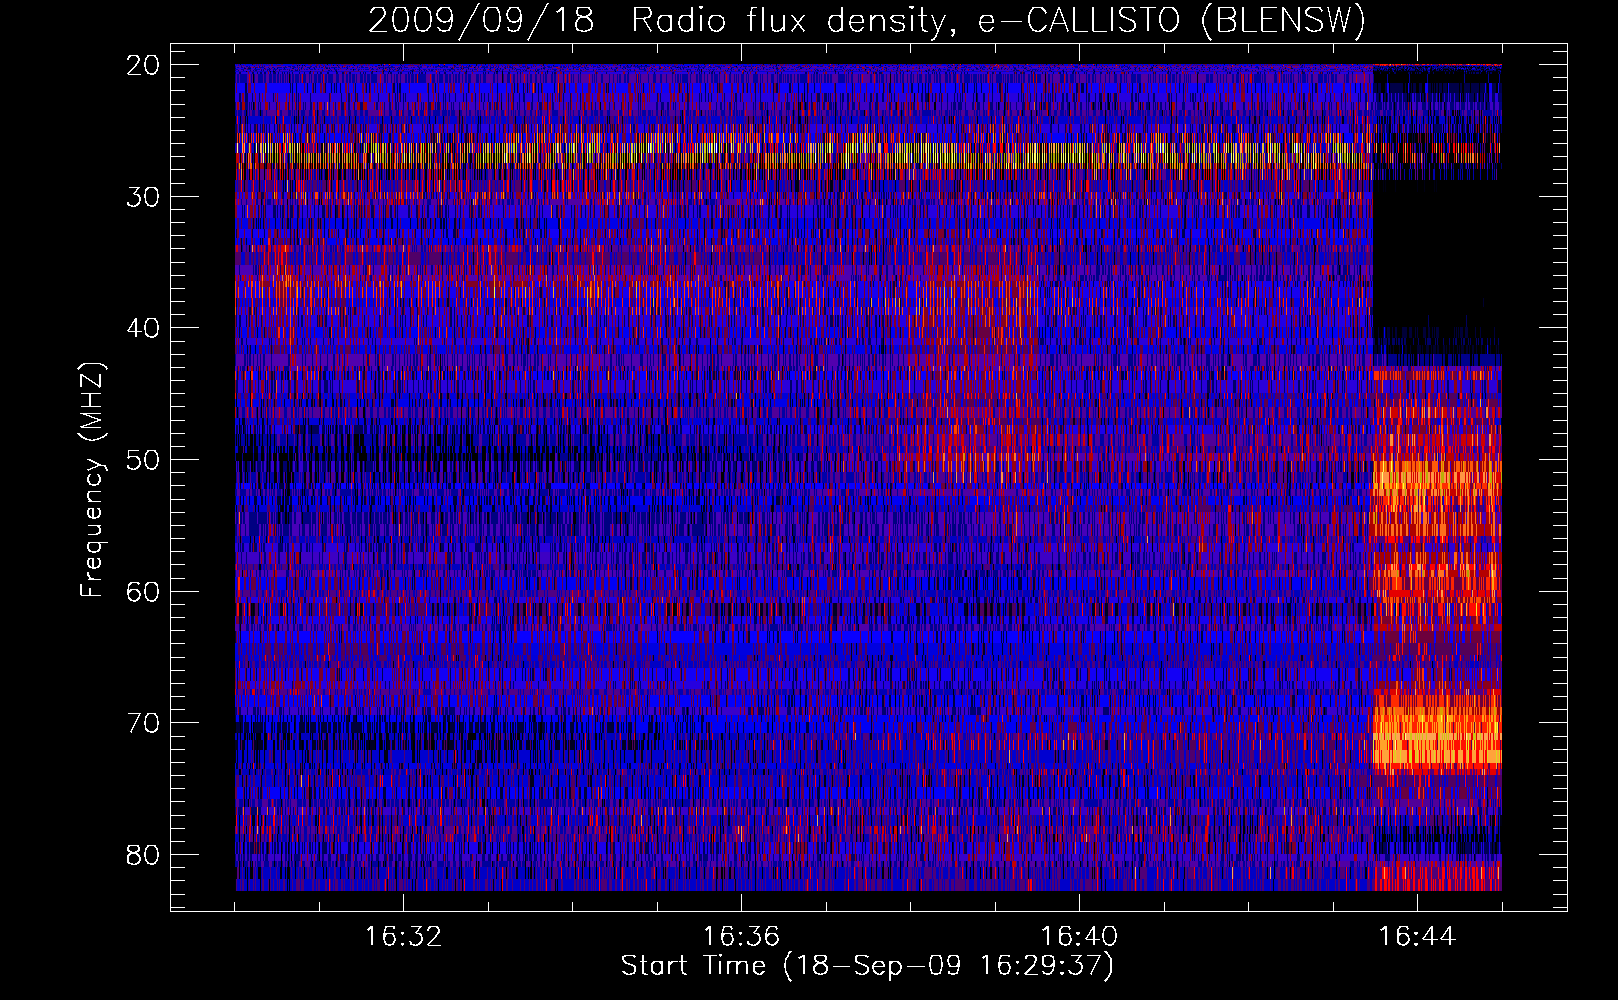The width and height of the screenshot is (1618, 1000).
Task: Click the frequency tick label "20"
Action: pyautogui.click(x=144, y=66)
